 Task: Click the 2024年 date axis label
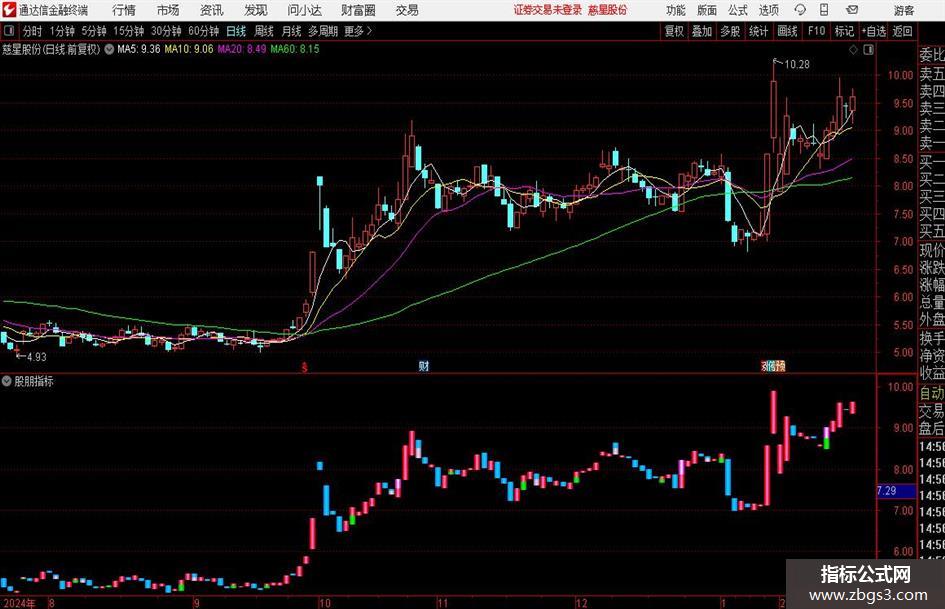(19, 603)
